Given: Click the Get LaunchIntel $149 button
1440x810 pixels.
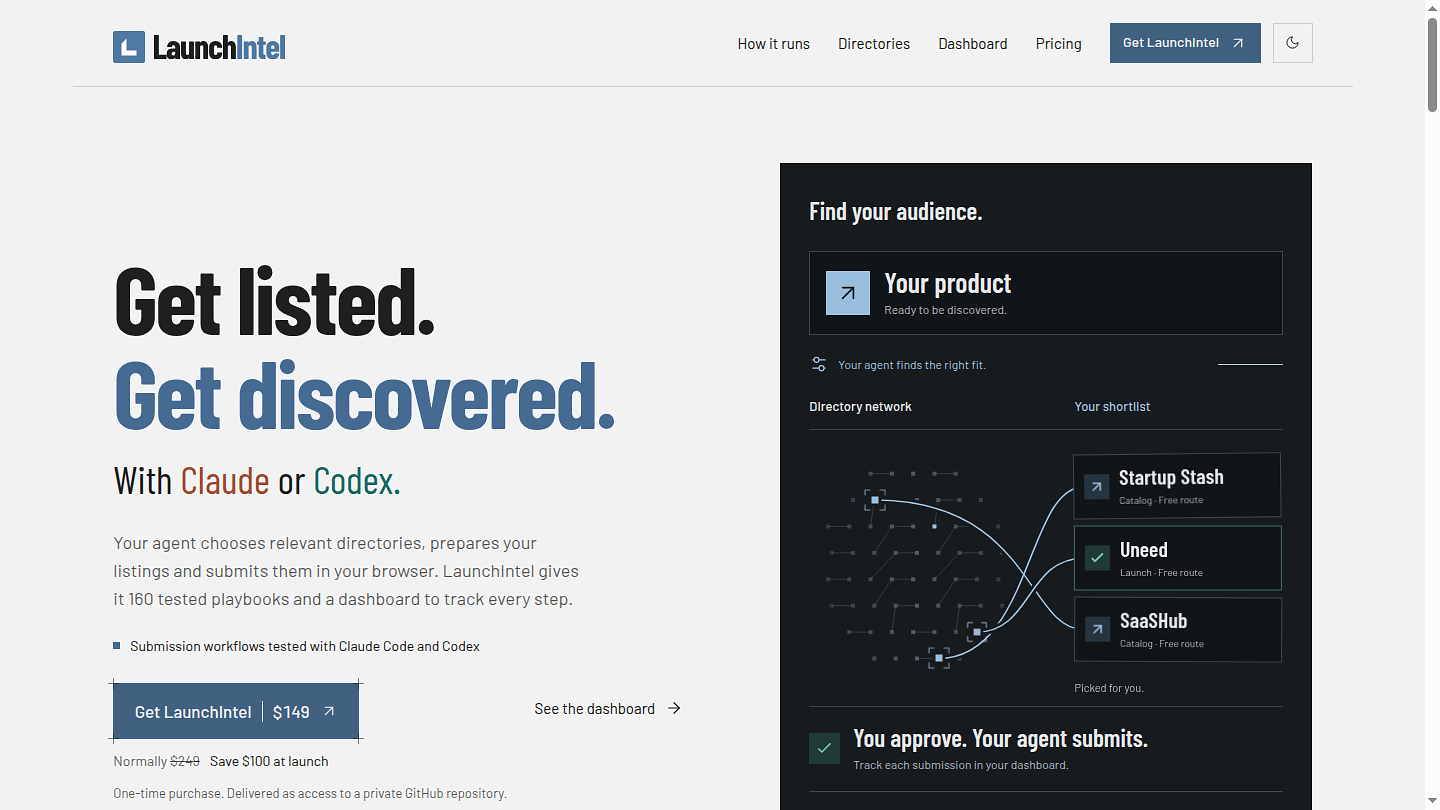Looking at the screenshot, I should click(x=236, y=712).
